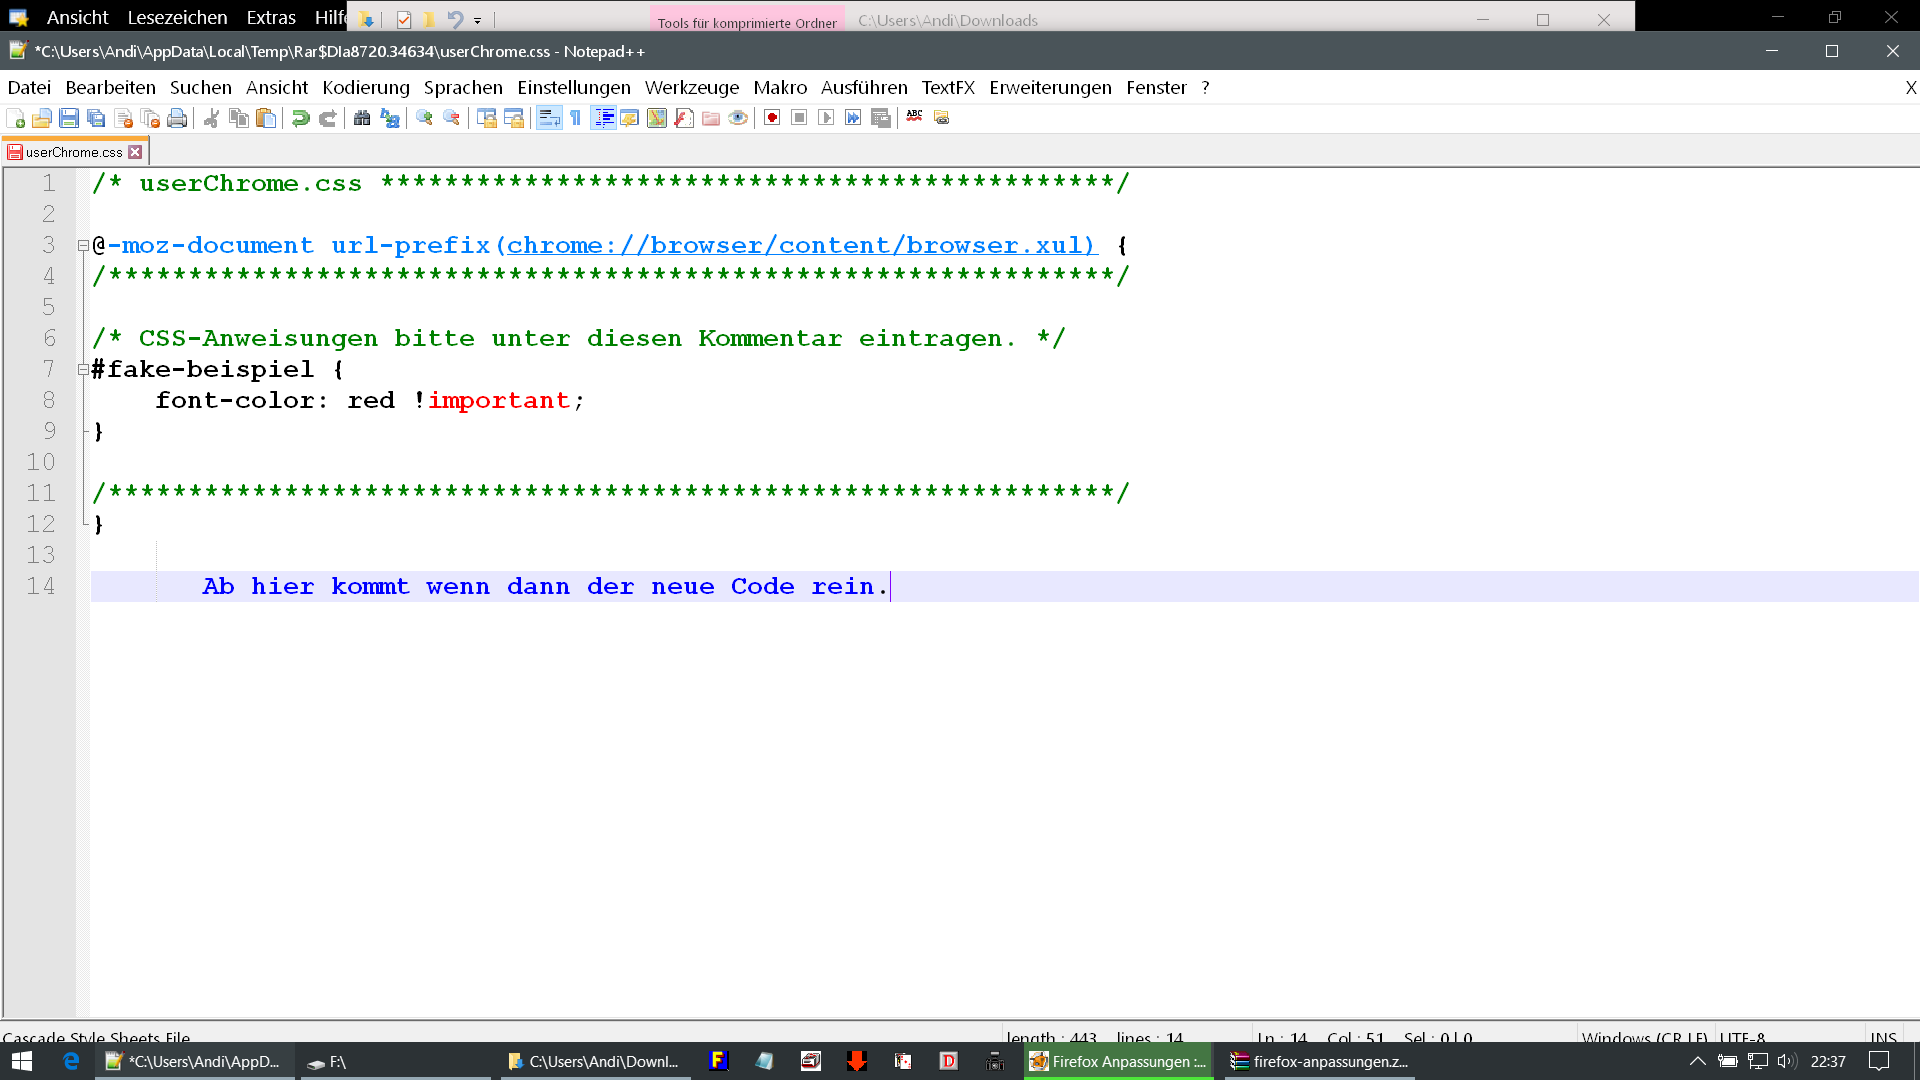This screenshot has width=1920, height=1080.
Task: Start macro recording with red dot icon
Action: 772,118
